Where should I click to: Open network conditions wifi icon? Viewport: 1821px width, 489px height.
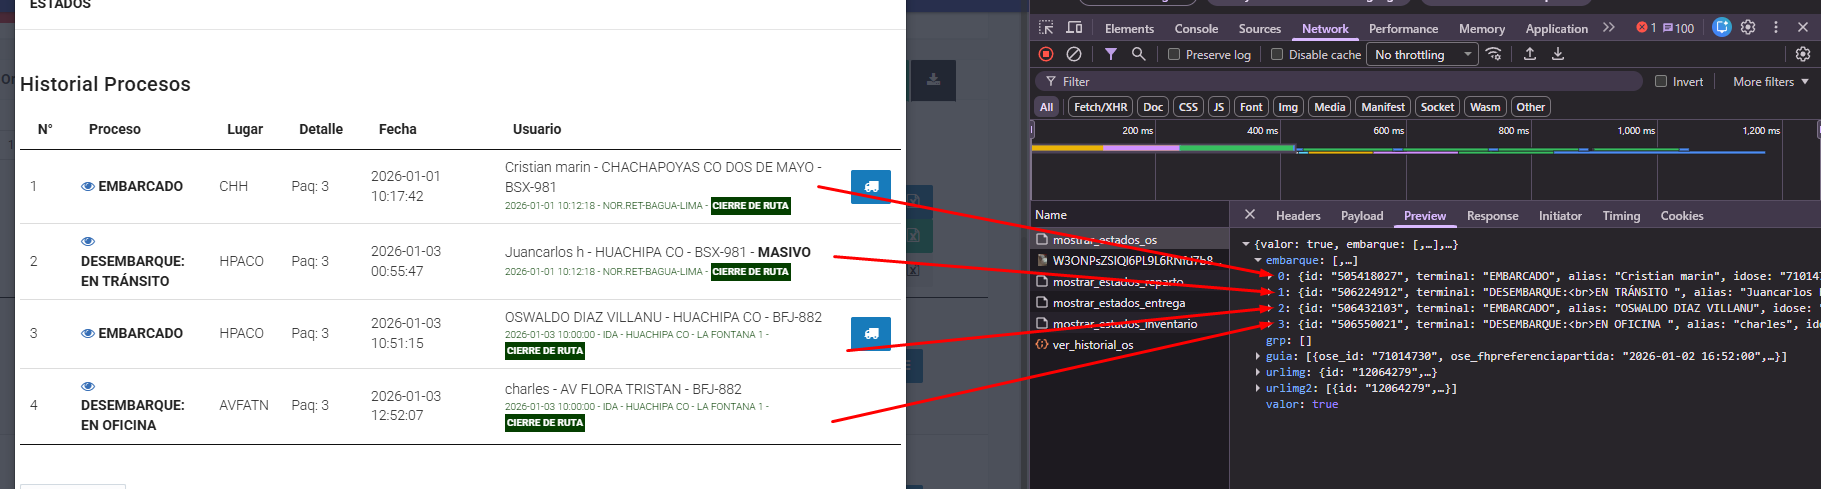tap(1494, 54)
